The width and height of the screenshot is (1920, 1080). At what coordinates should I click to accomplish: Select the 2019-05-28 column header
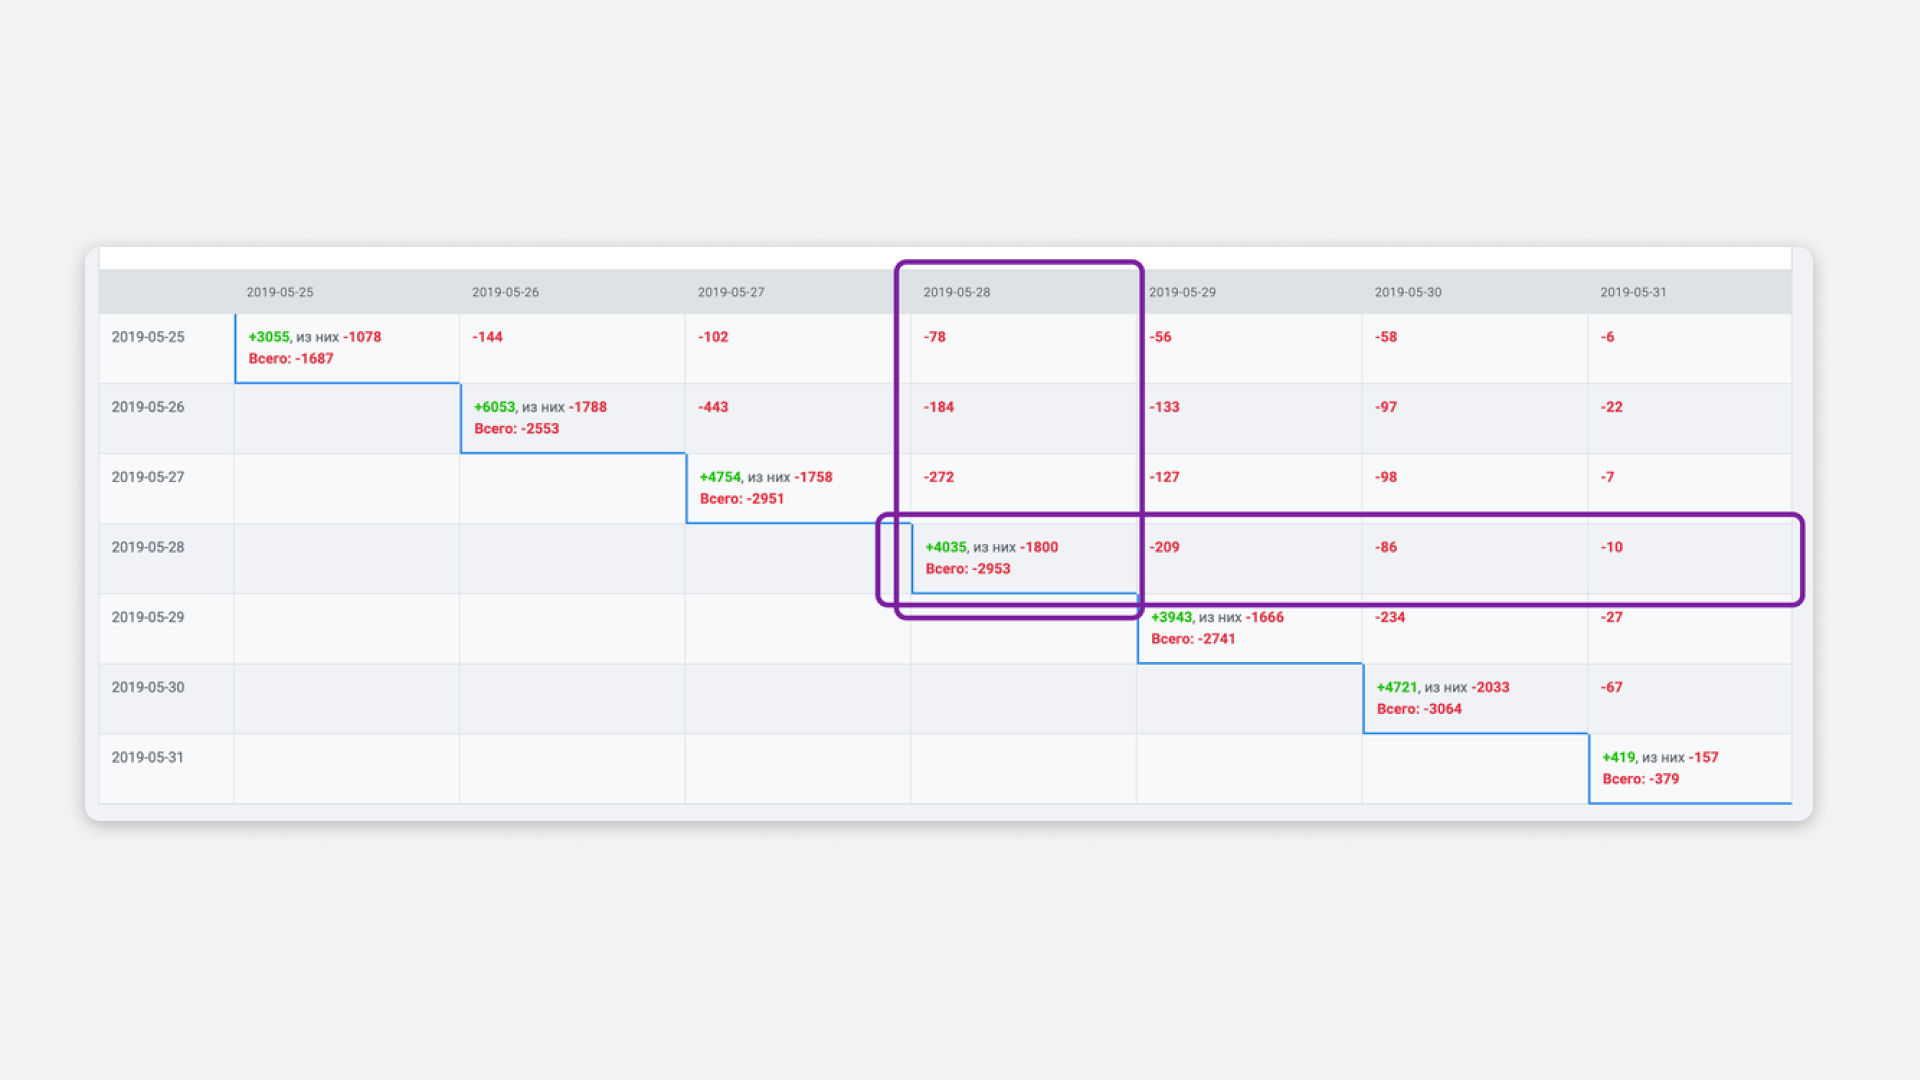pyautogui.click(x=957, y=292)
